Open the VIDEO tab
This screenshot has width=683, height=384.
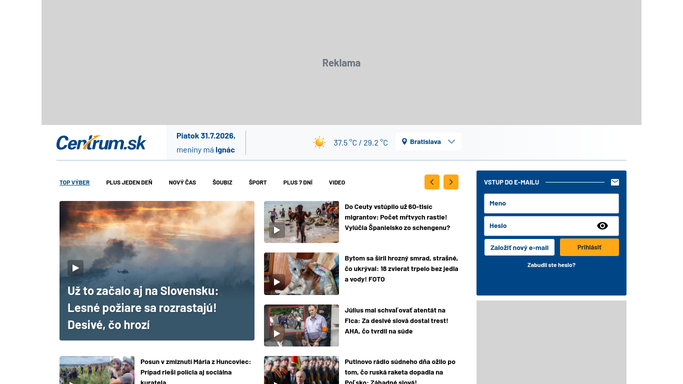(x=337, y=182)
